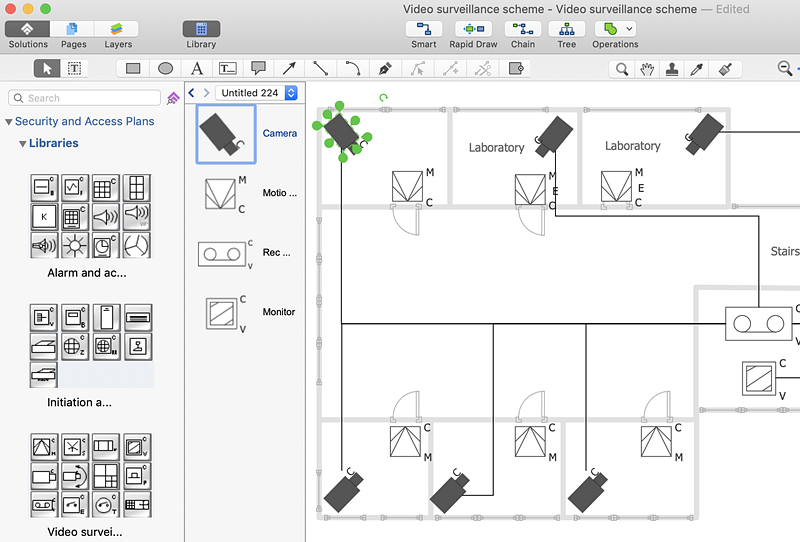Select the Rectangle shape tool
Image resolution: width=800 pixels, height=542 pixels.
point(133,69)
